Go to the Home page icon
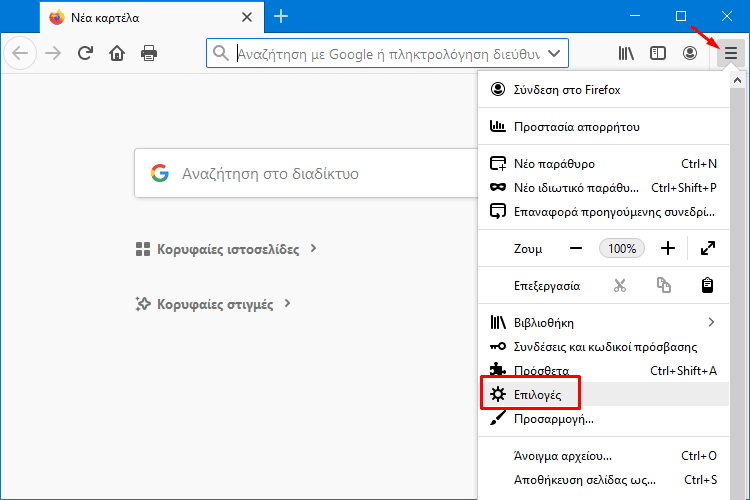The height and width of the screenshot is (500, 750). tap(117, 53)
